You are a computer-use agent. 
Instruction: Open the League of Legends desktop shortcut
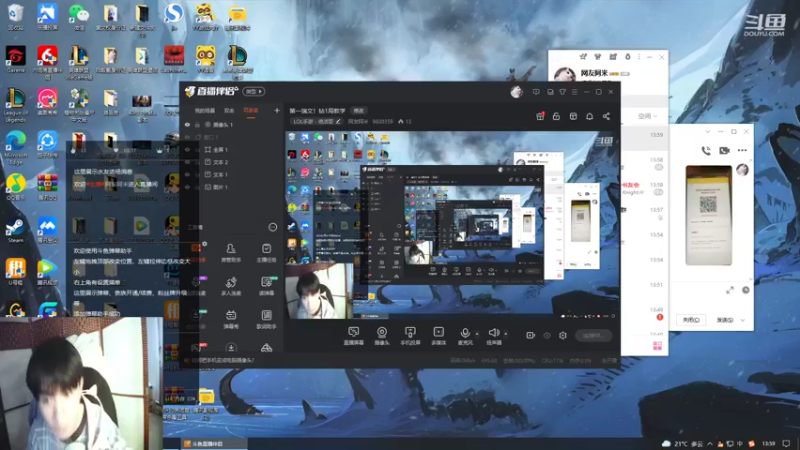(15, 105)
